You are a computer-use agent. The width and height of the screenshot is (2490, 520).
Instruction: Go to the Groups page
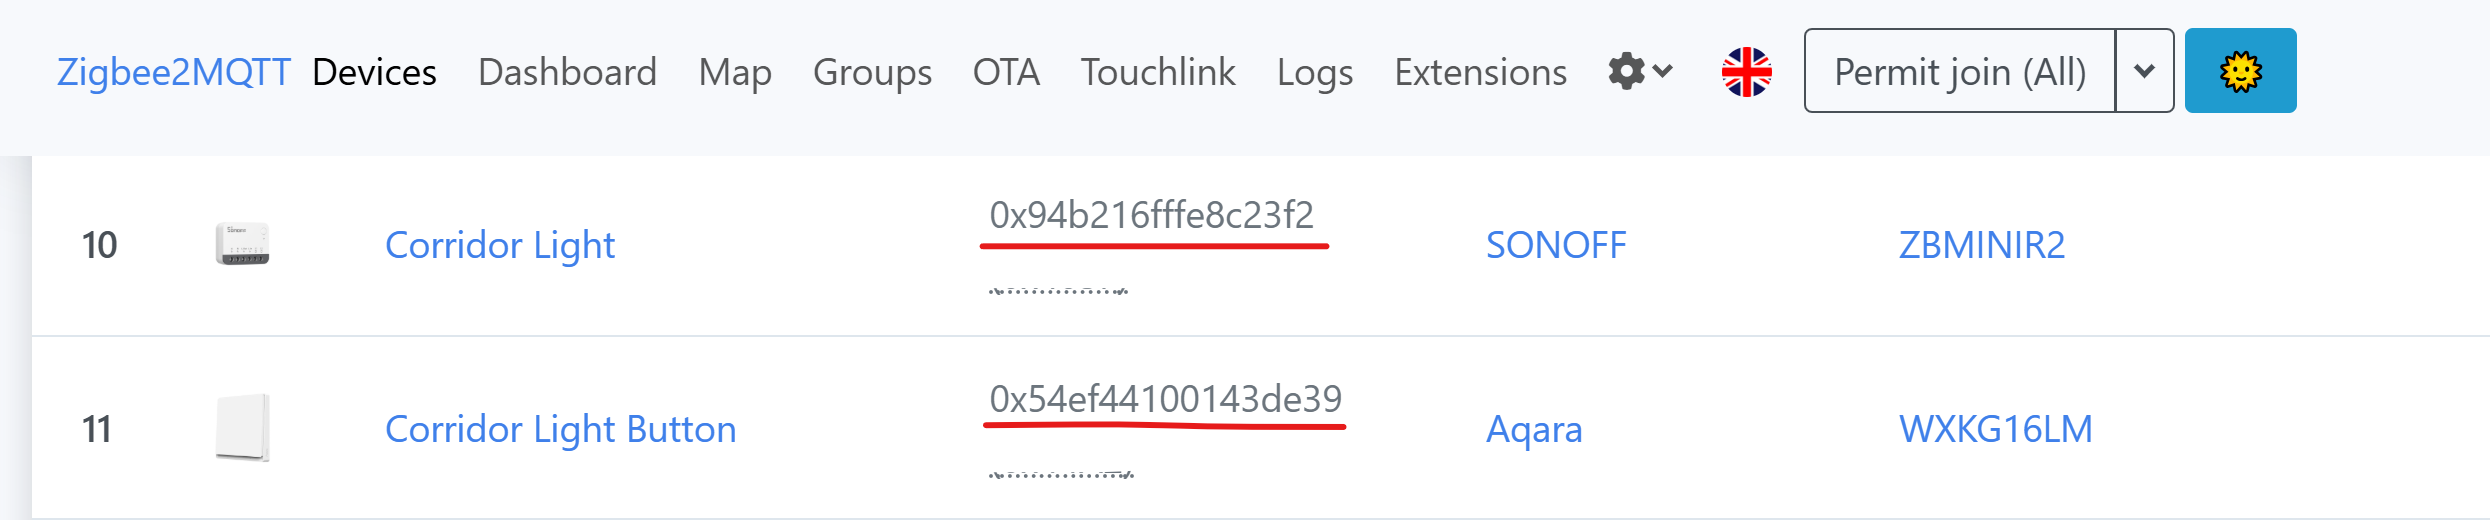(872, 72)
